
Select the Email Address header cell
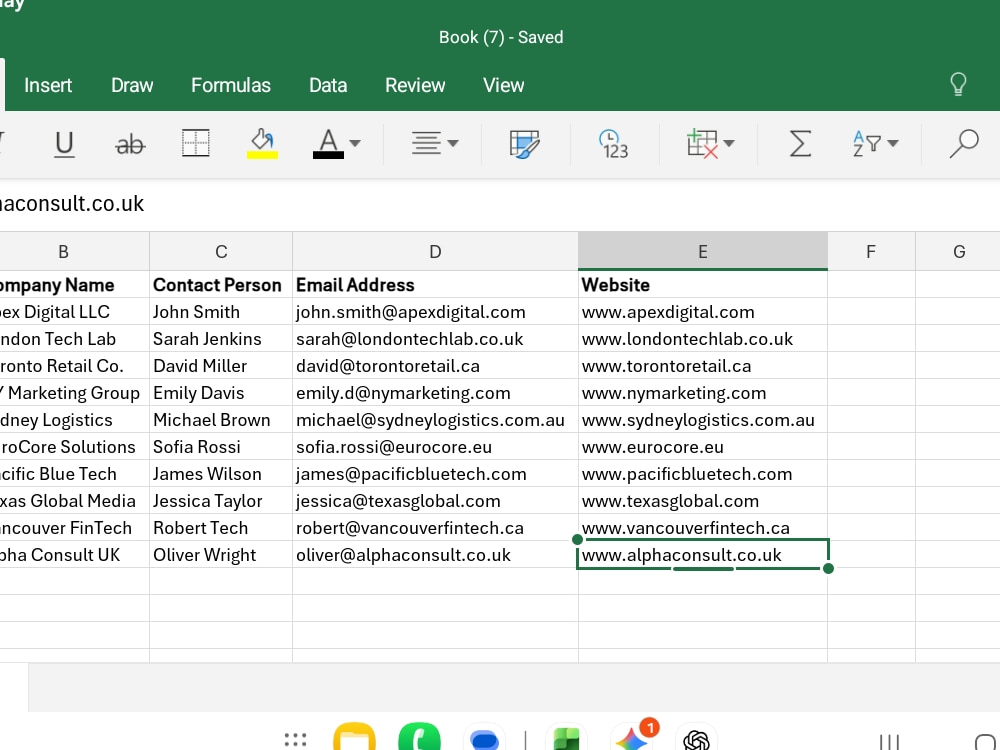coord(435,284)
